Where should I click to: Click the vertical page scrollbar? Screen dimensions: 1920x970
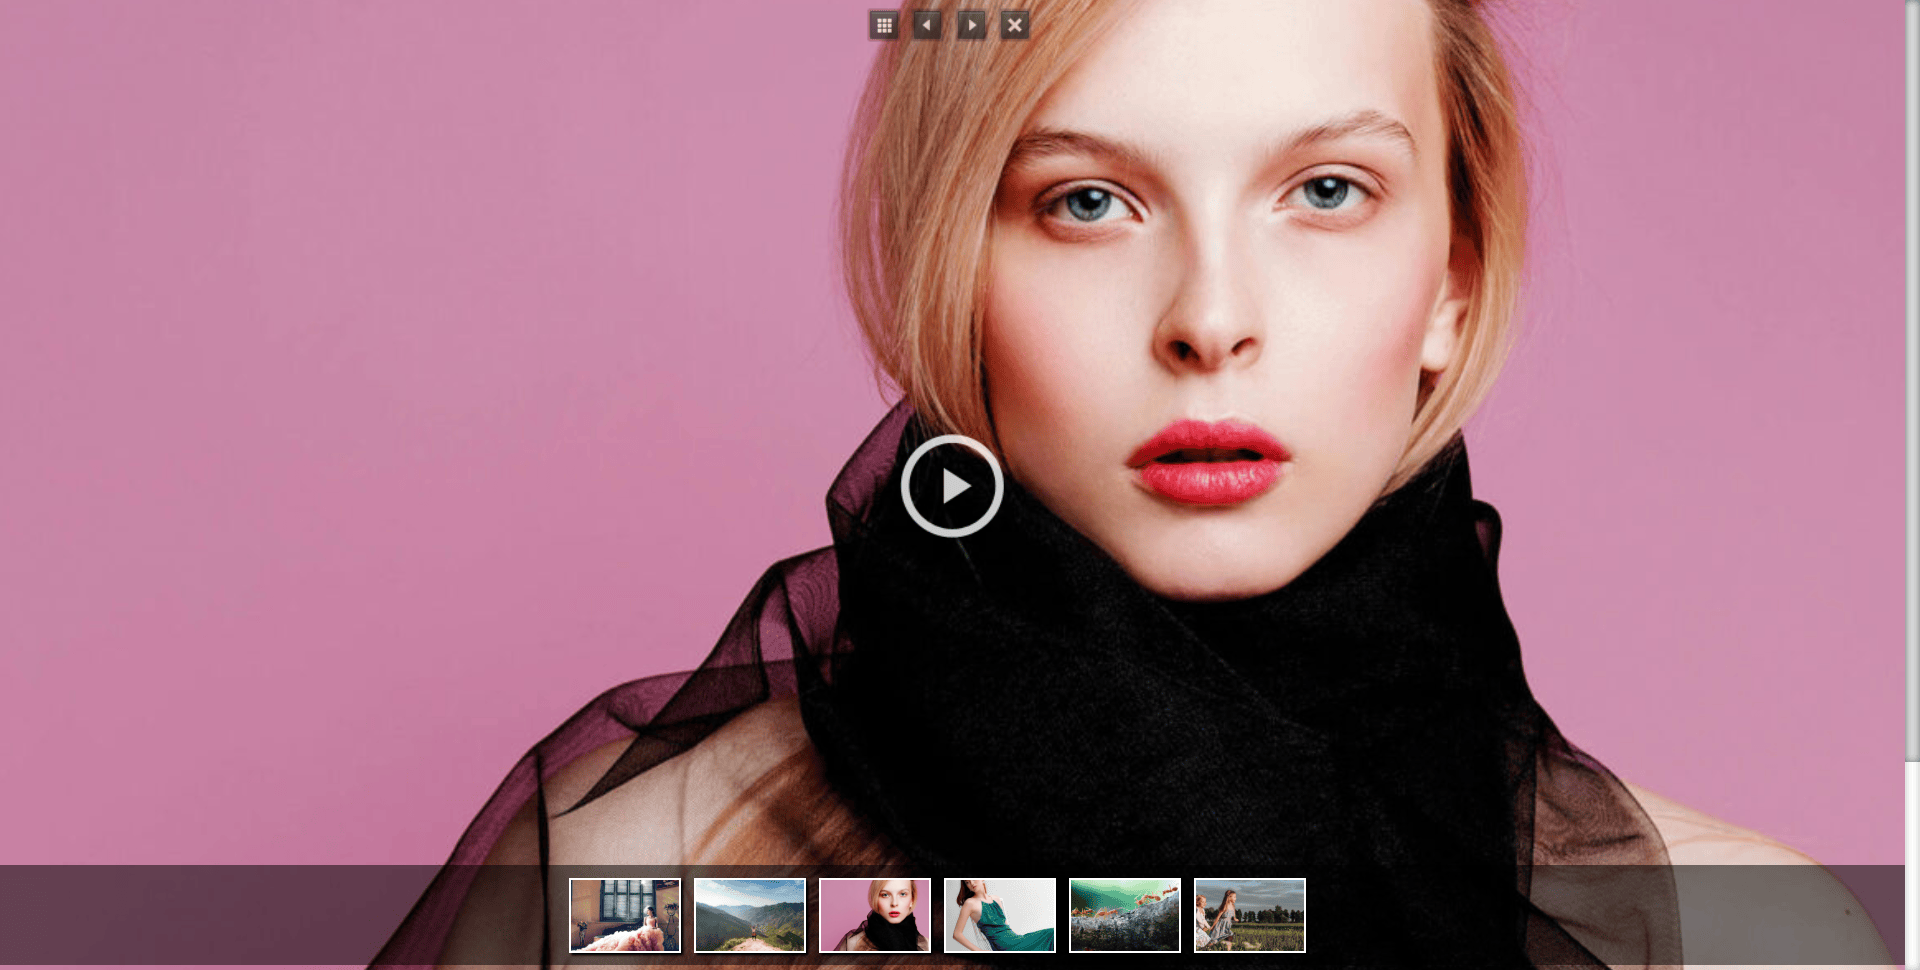coord(1912,380)
